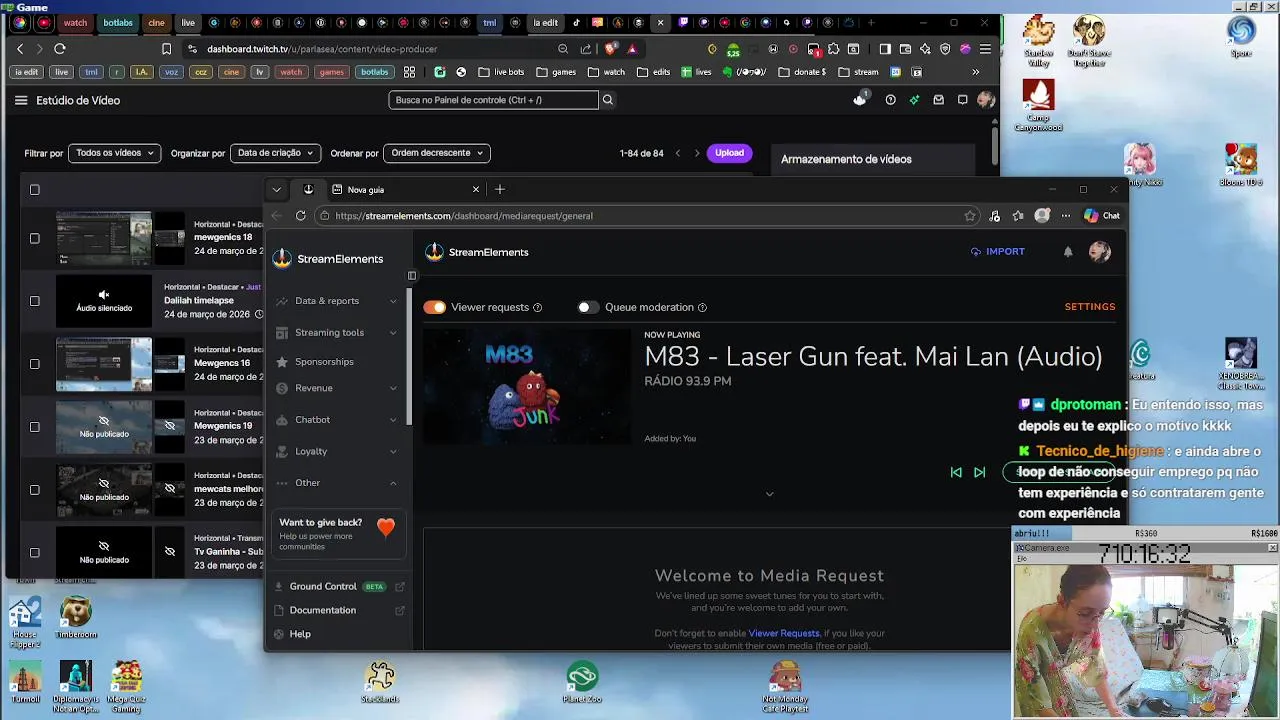Collapse the Other sidebar section
This screenshot has height=720, width=1280.
tap(336, 483)
